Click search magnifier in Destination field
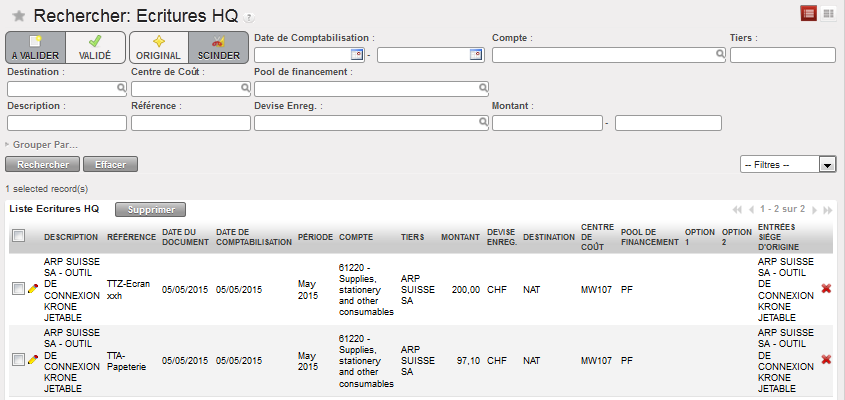Viewport: 845px width, 400px height. [121, 87]
